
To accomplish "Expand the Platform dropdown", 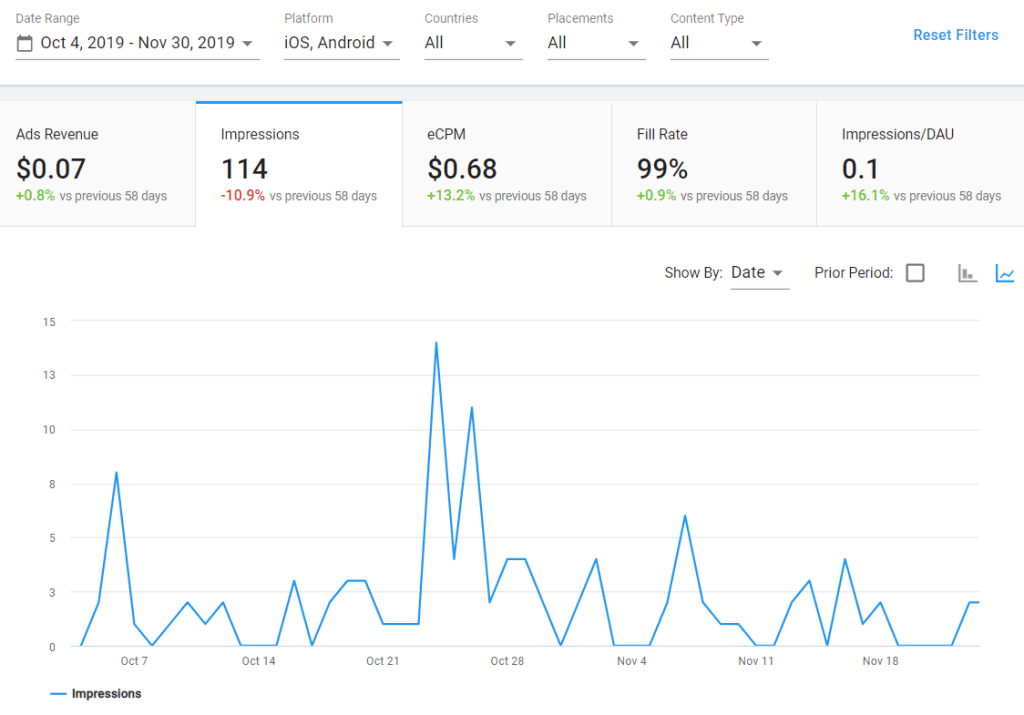I will [x=341, y=43].
